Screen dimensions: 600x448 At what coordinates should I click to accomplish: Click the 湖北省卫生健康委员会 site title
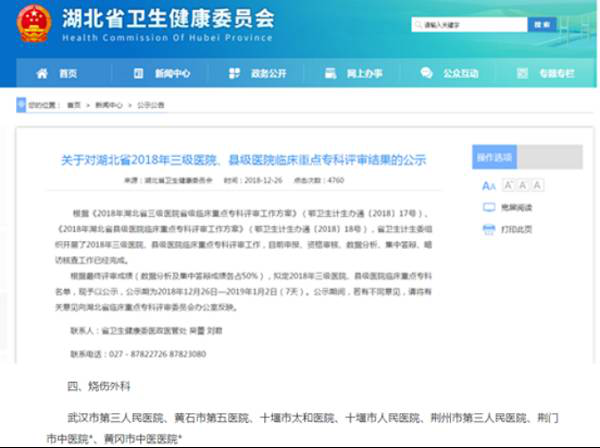[168, 18]
